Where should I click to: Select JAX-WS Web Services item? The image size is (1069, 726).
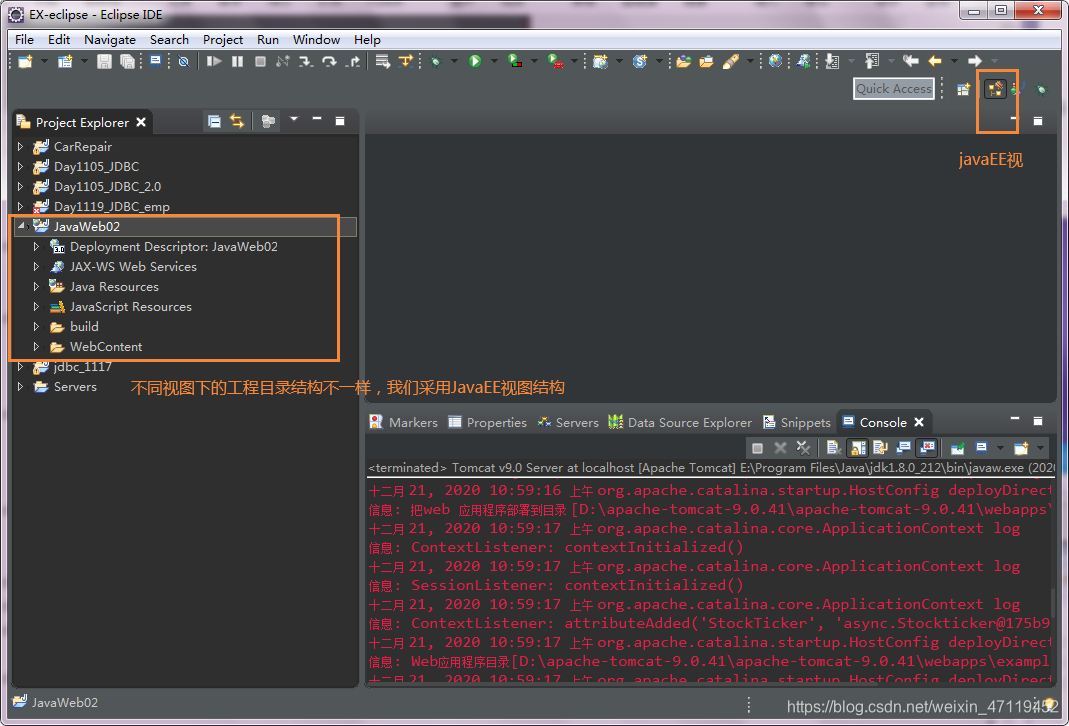tap(133, 267)
